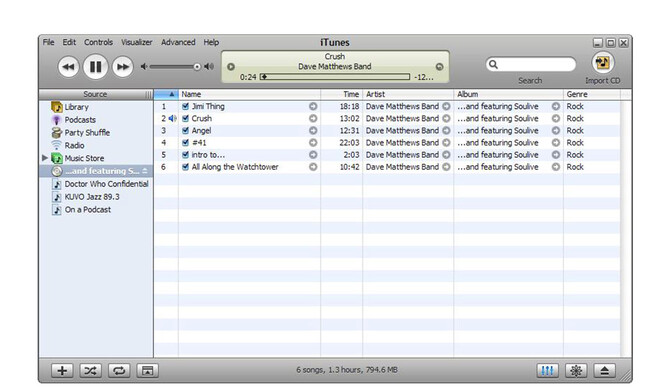
Task: Sort by the Name column header
Action: 250,94
